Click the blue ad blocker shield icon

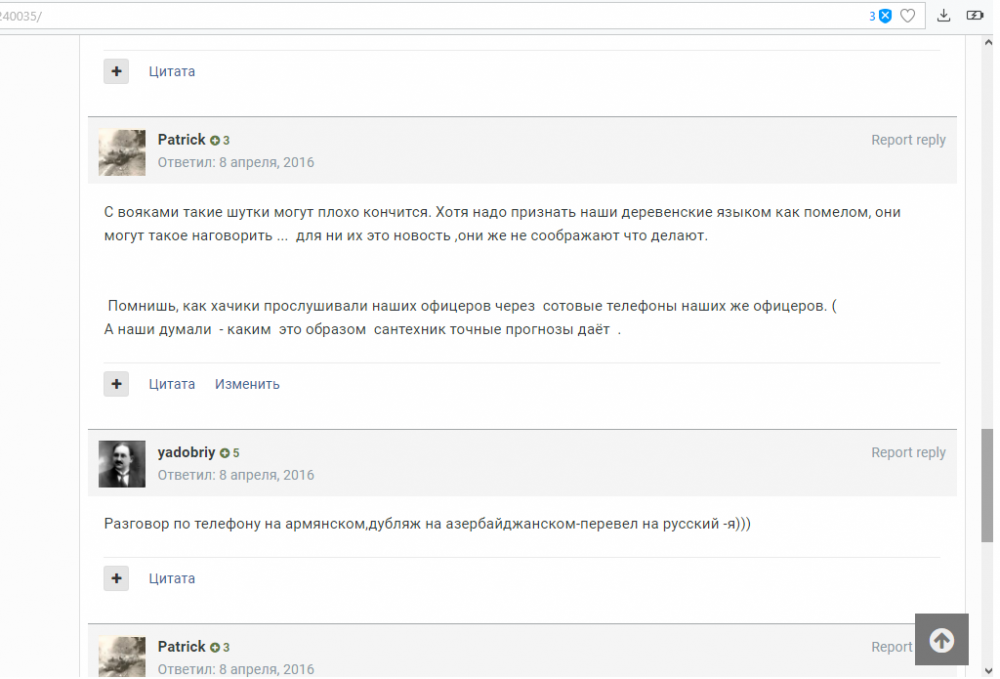pyautogui.click(x=884, y=15)
